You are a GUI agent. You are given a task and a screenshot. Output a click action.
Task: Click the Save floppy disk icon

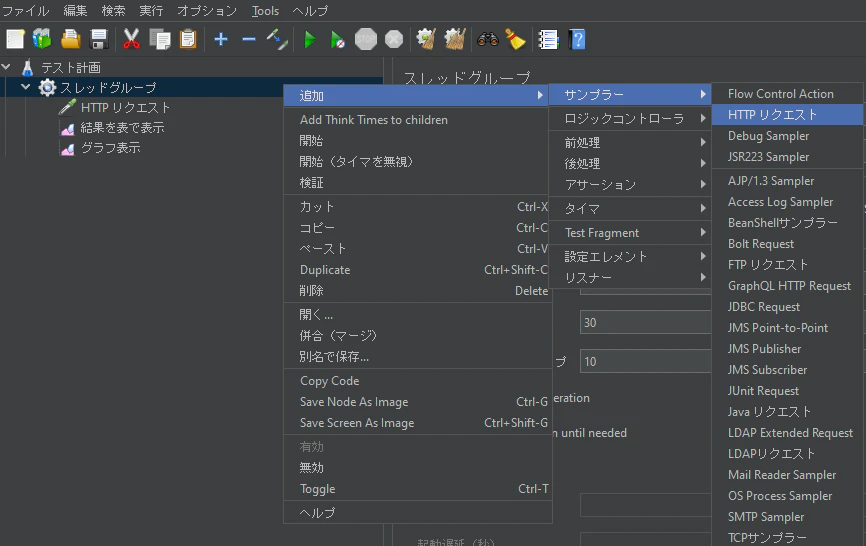[x=99, y=39]
